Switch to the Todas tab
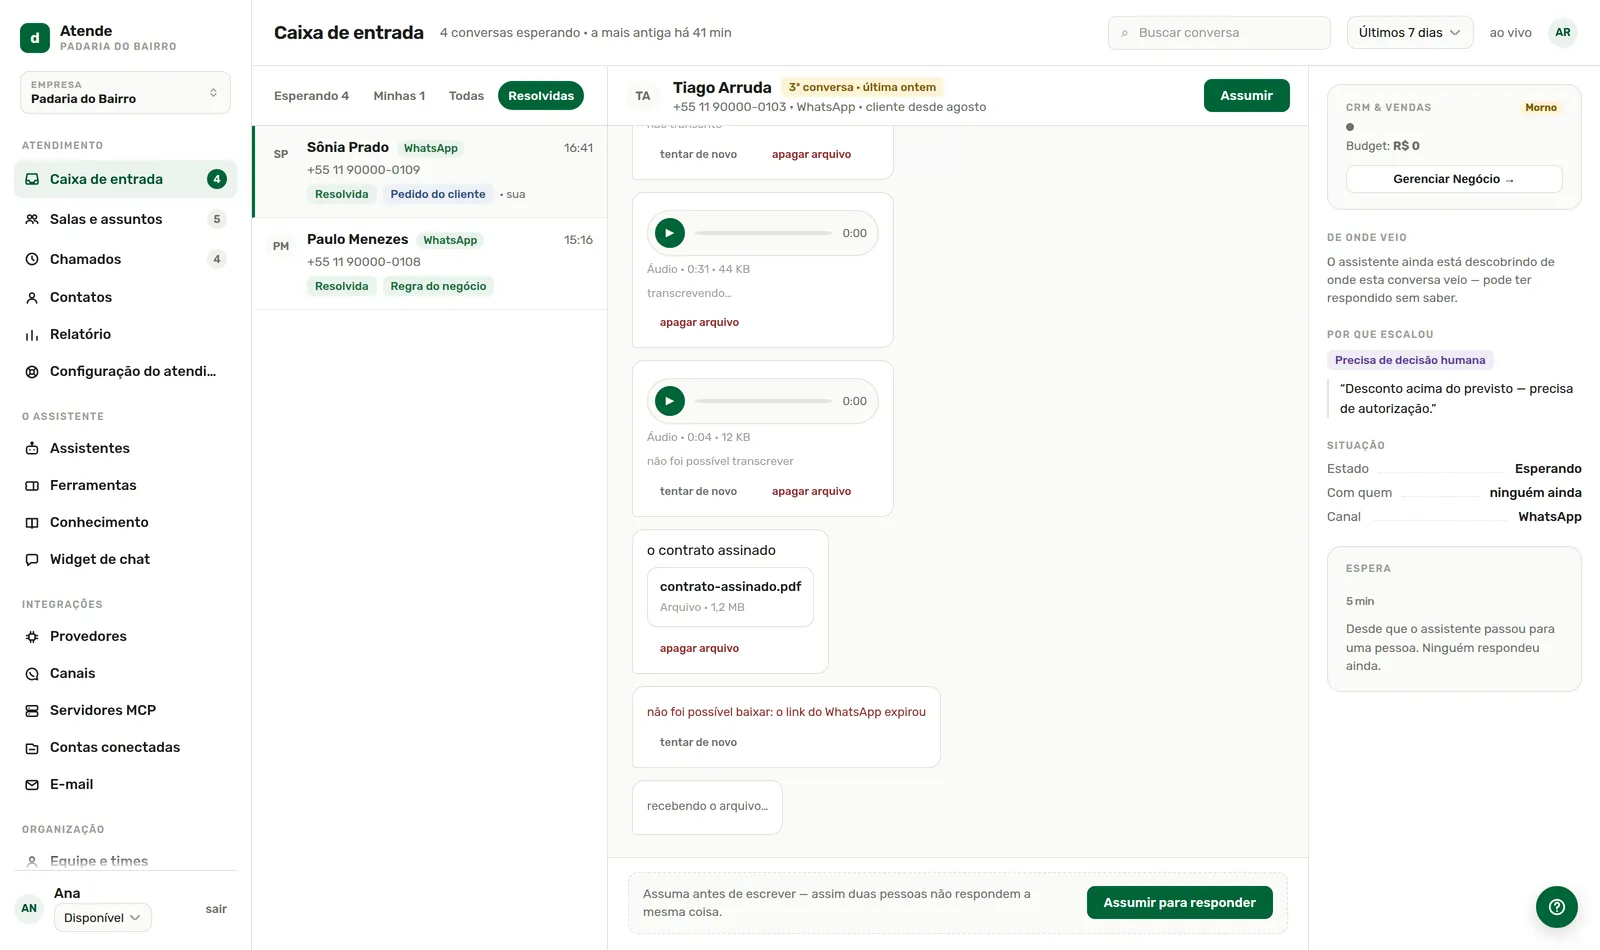This screenshot has height=950, width=1600. point(466,96)
